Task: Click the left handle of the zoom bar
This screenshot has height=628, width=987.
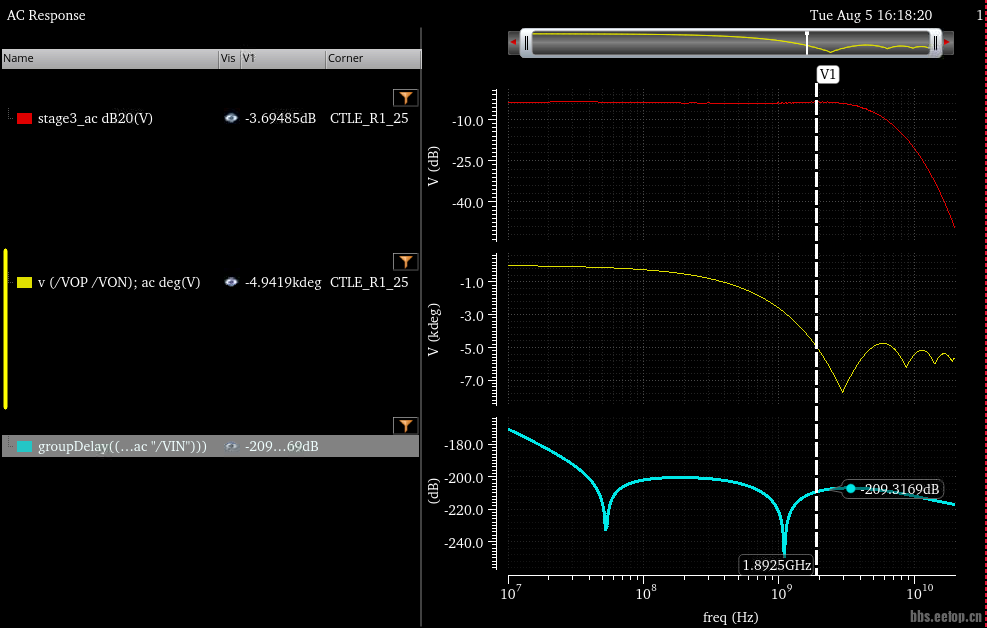Action: (x=526, y=43)
